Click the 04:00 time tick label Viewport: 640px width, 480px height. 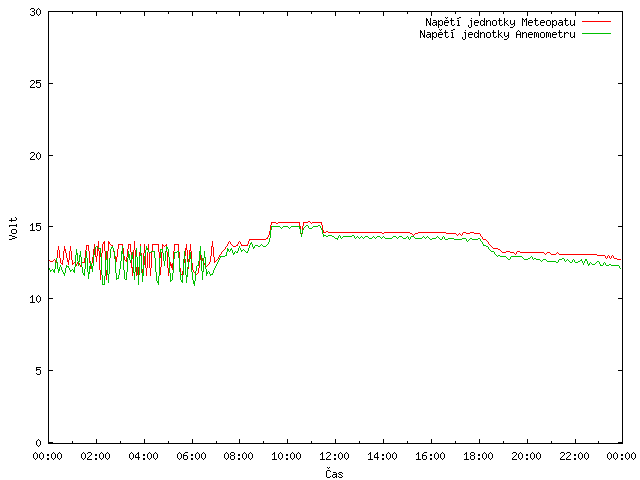pyautogui.click(x=143, y=456)
